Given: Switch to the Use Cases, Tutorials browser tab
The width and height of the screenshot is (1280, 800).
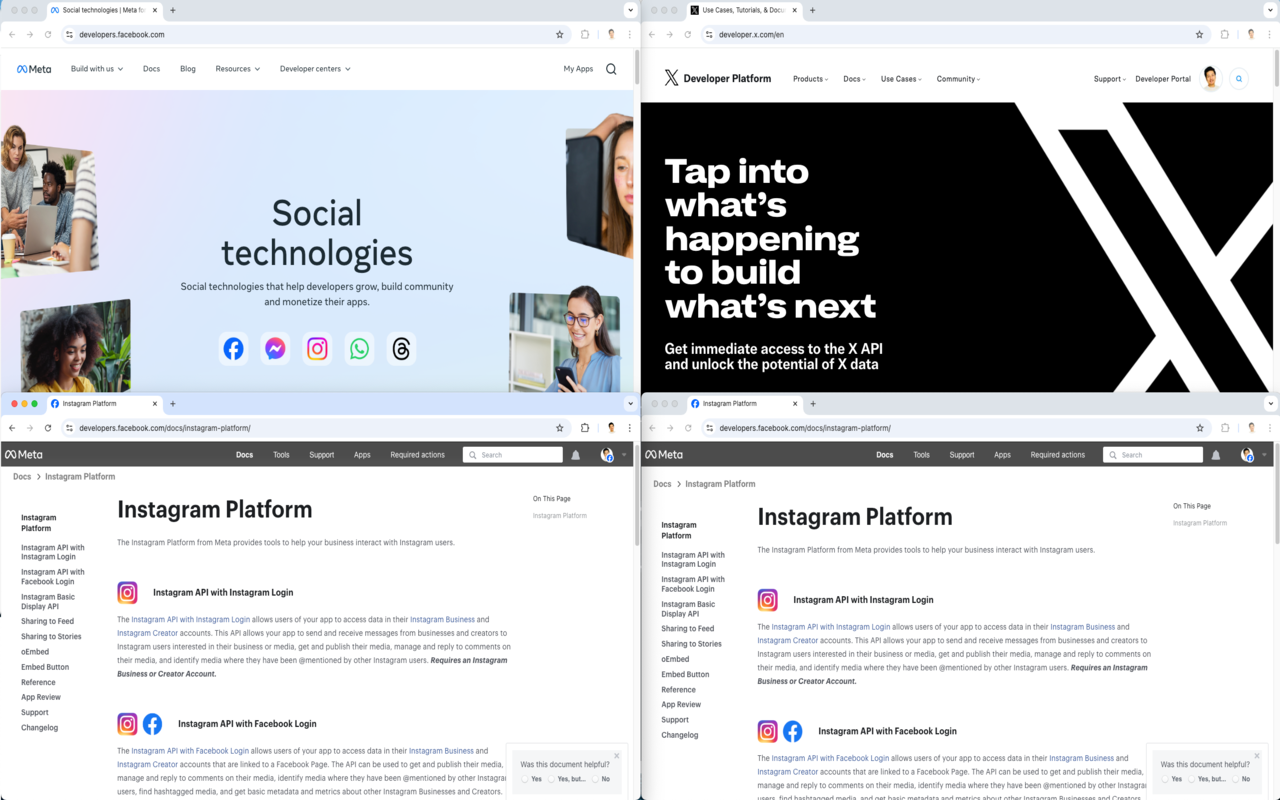Looking at the screenshot, I should coord(742,10).
